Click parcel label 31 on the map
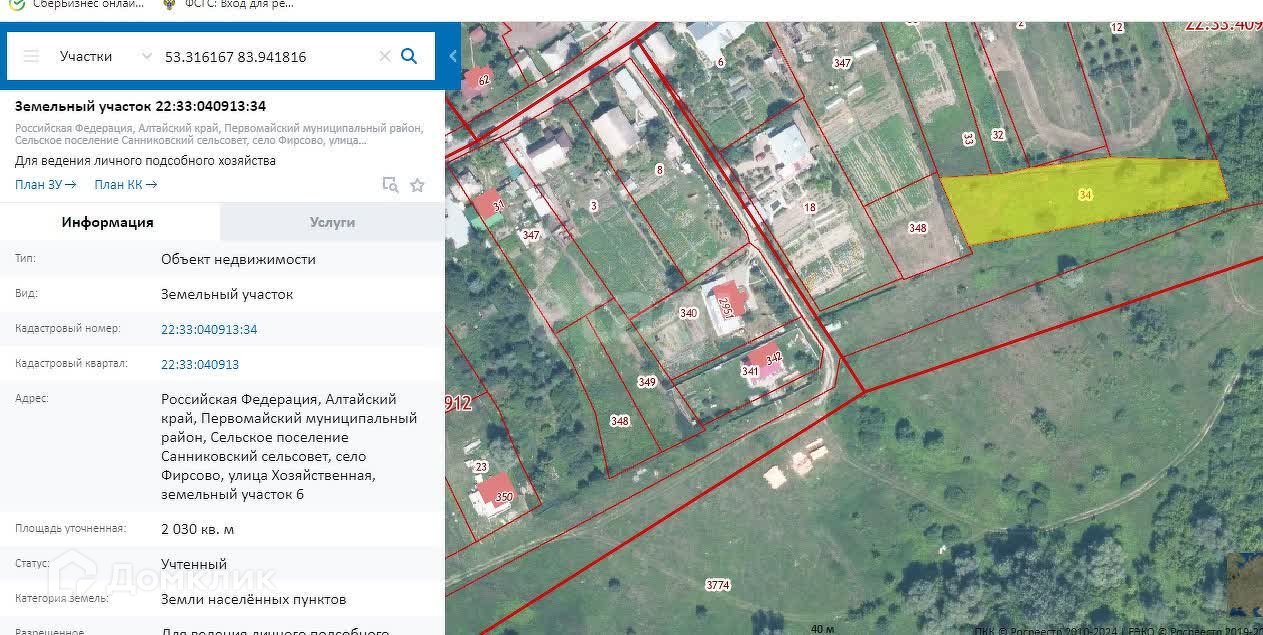 point(498,205)
